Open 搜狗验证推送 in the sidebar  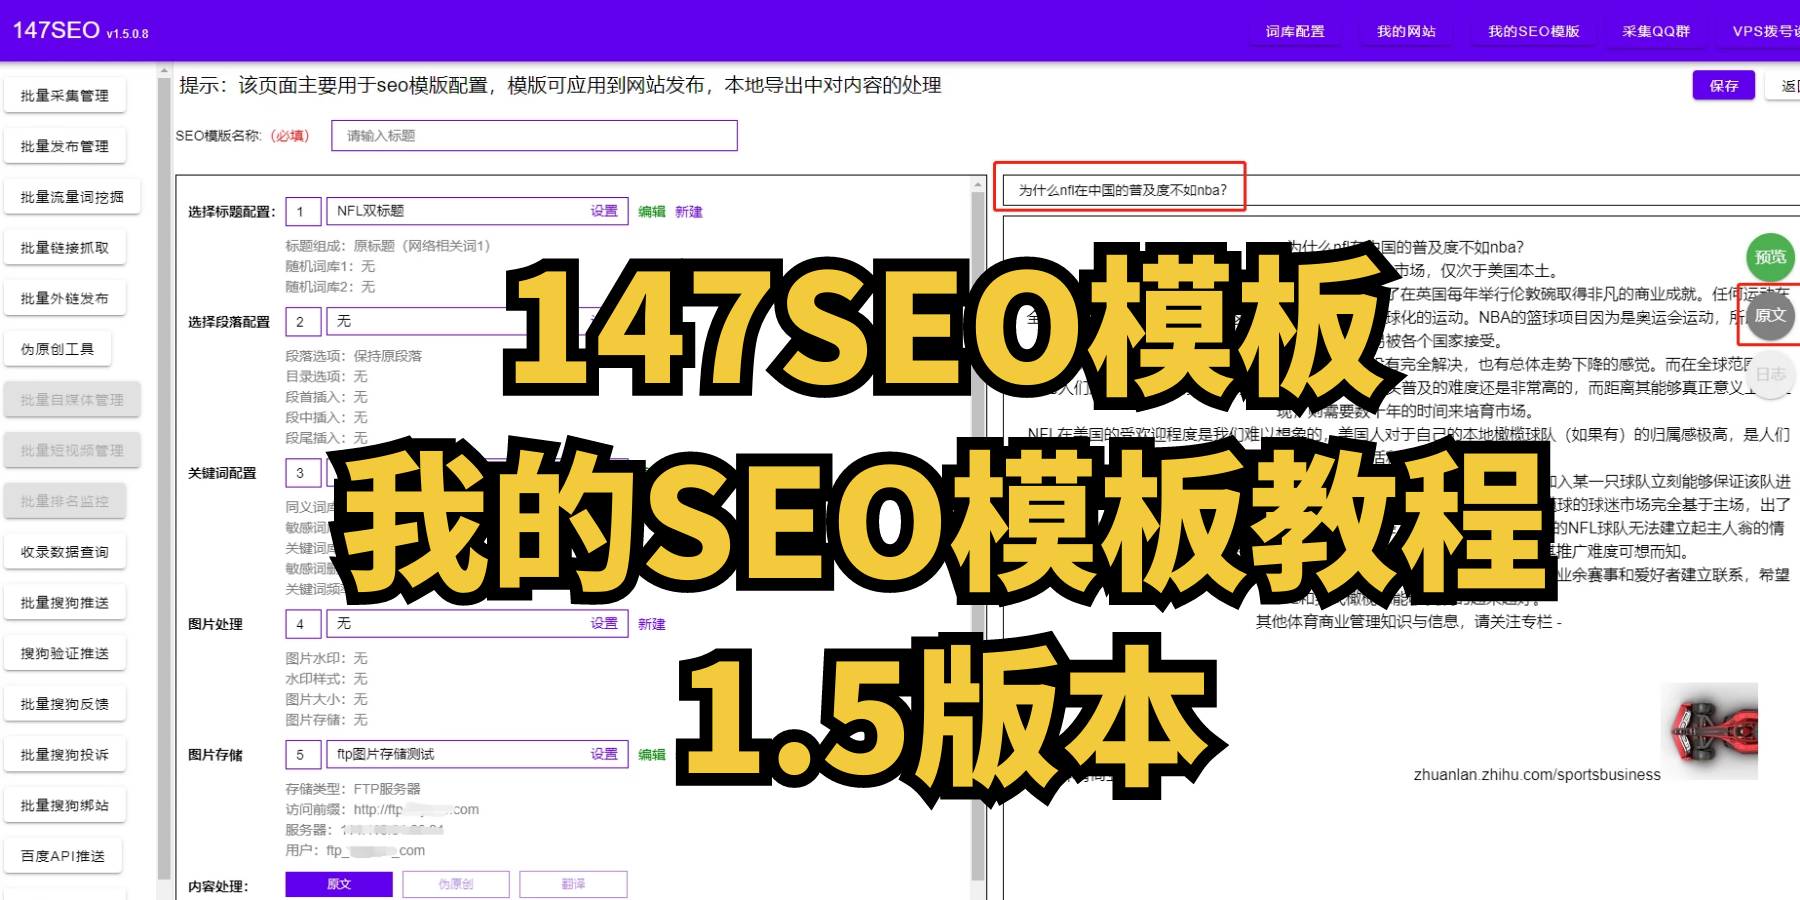click(65, 653)
